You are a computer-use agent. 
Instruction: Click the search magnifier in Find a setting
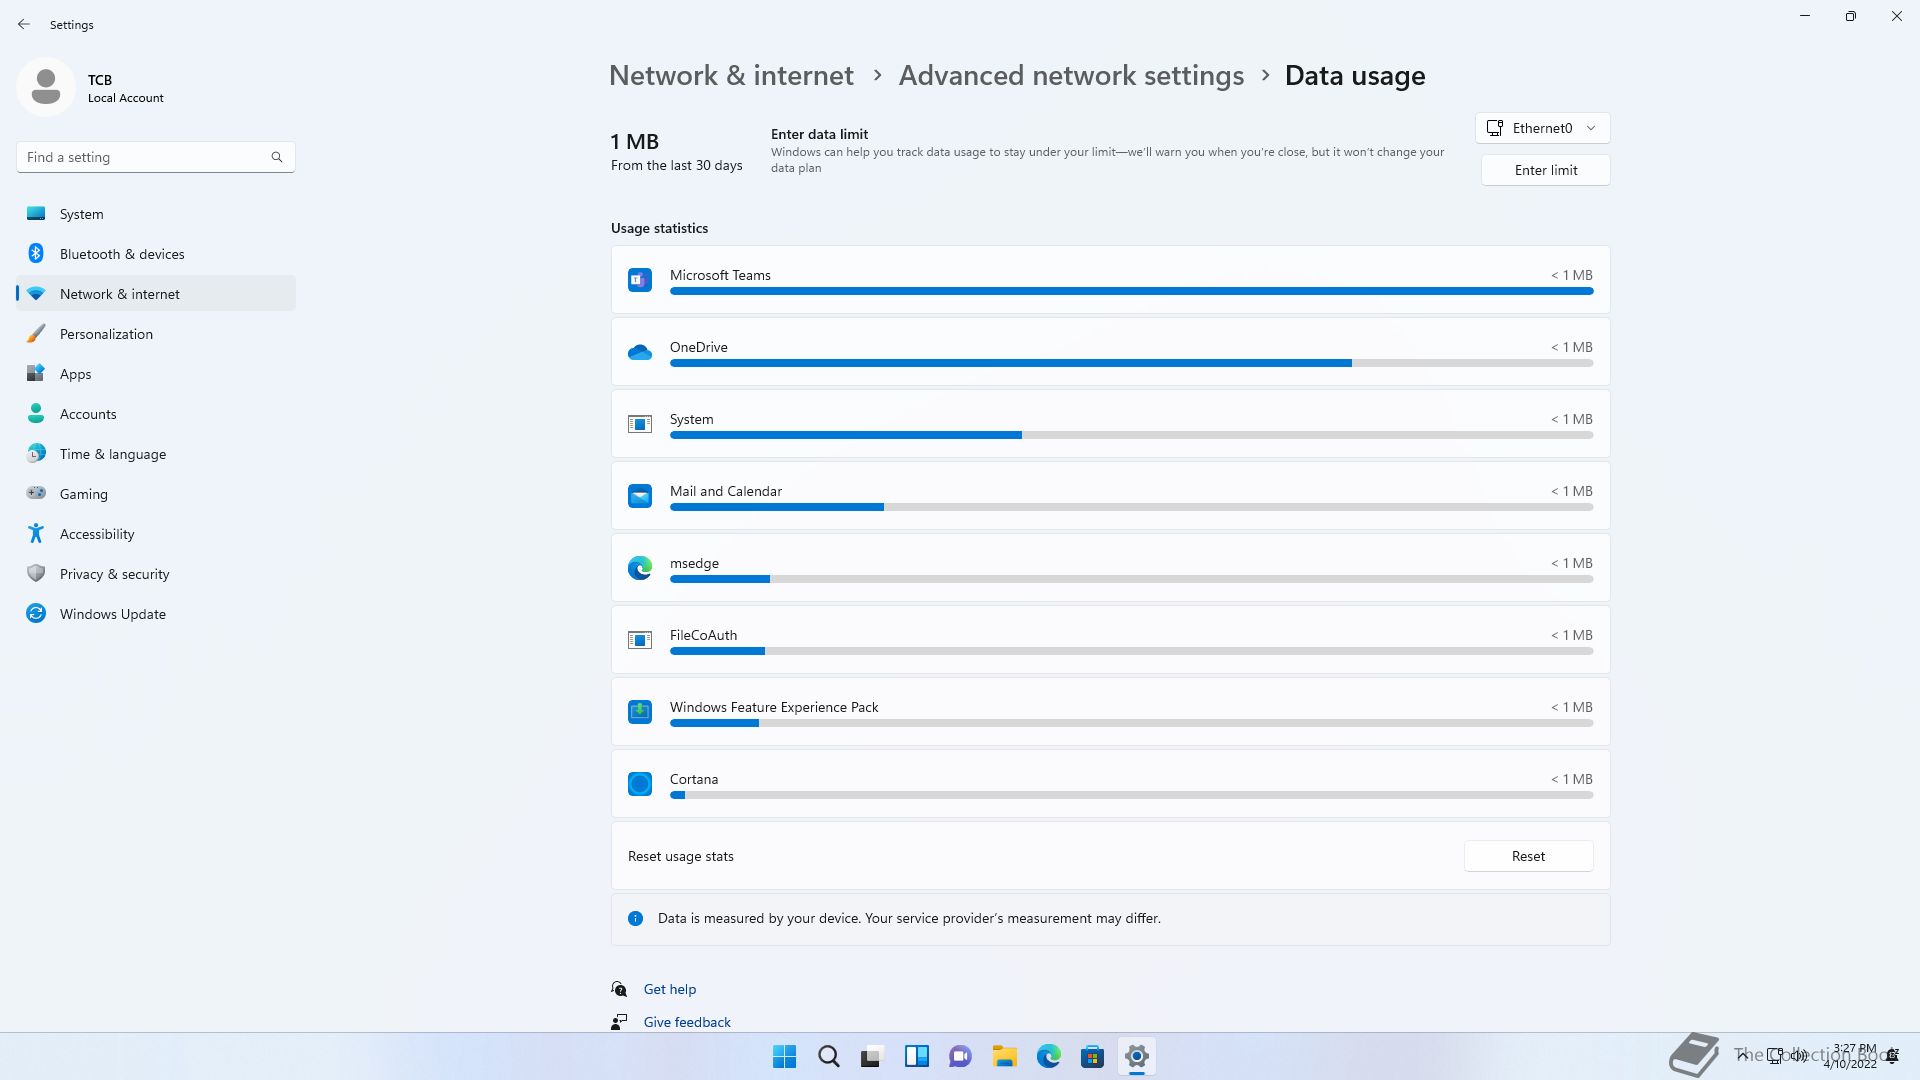pyautogui.click(x=277, y=157)
